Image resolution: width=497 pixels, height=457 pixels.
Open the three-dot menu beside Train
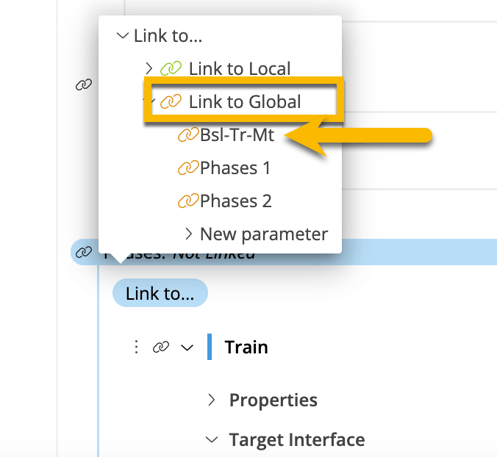click(x=136, y=347)
